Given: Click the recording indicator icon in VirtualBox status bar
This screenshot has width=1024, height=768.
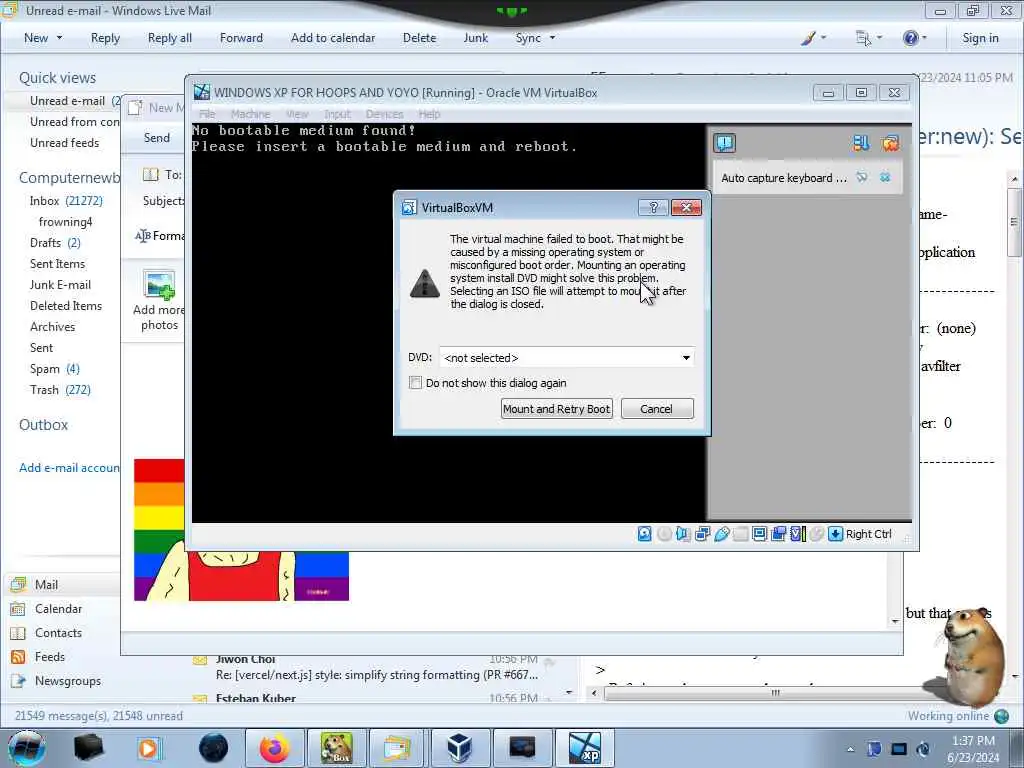Looking at the screenshot, I should (778, 534).
